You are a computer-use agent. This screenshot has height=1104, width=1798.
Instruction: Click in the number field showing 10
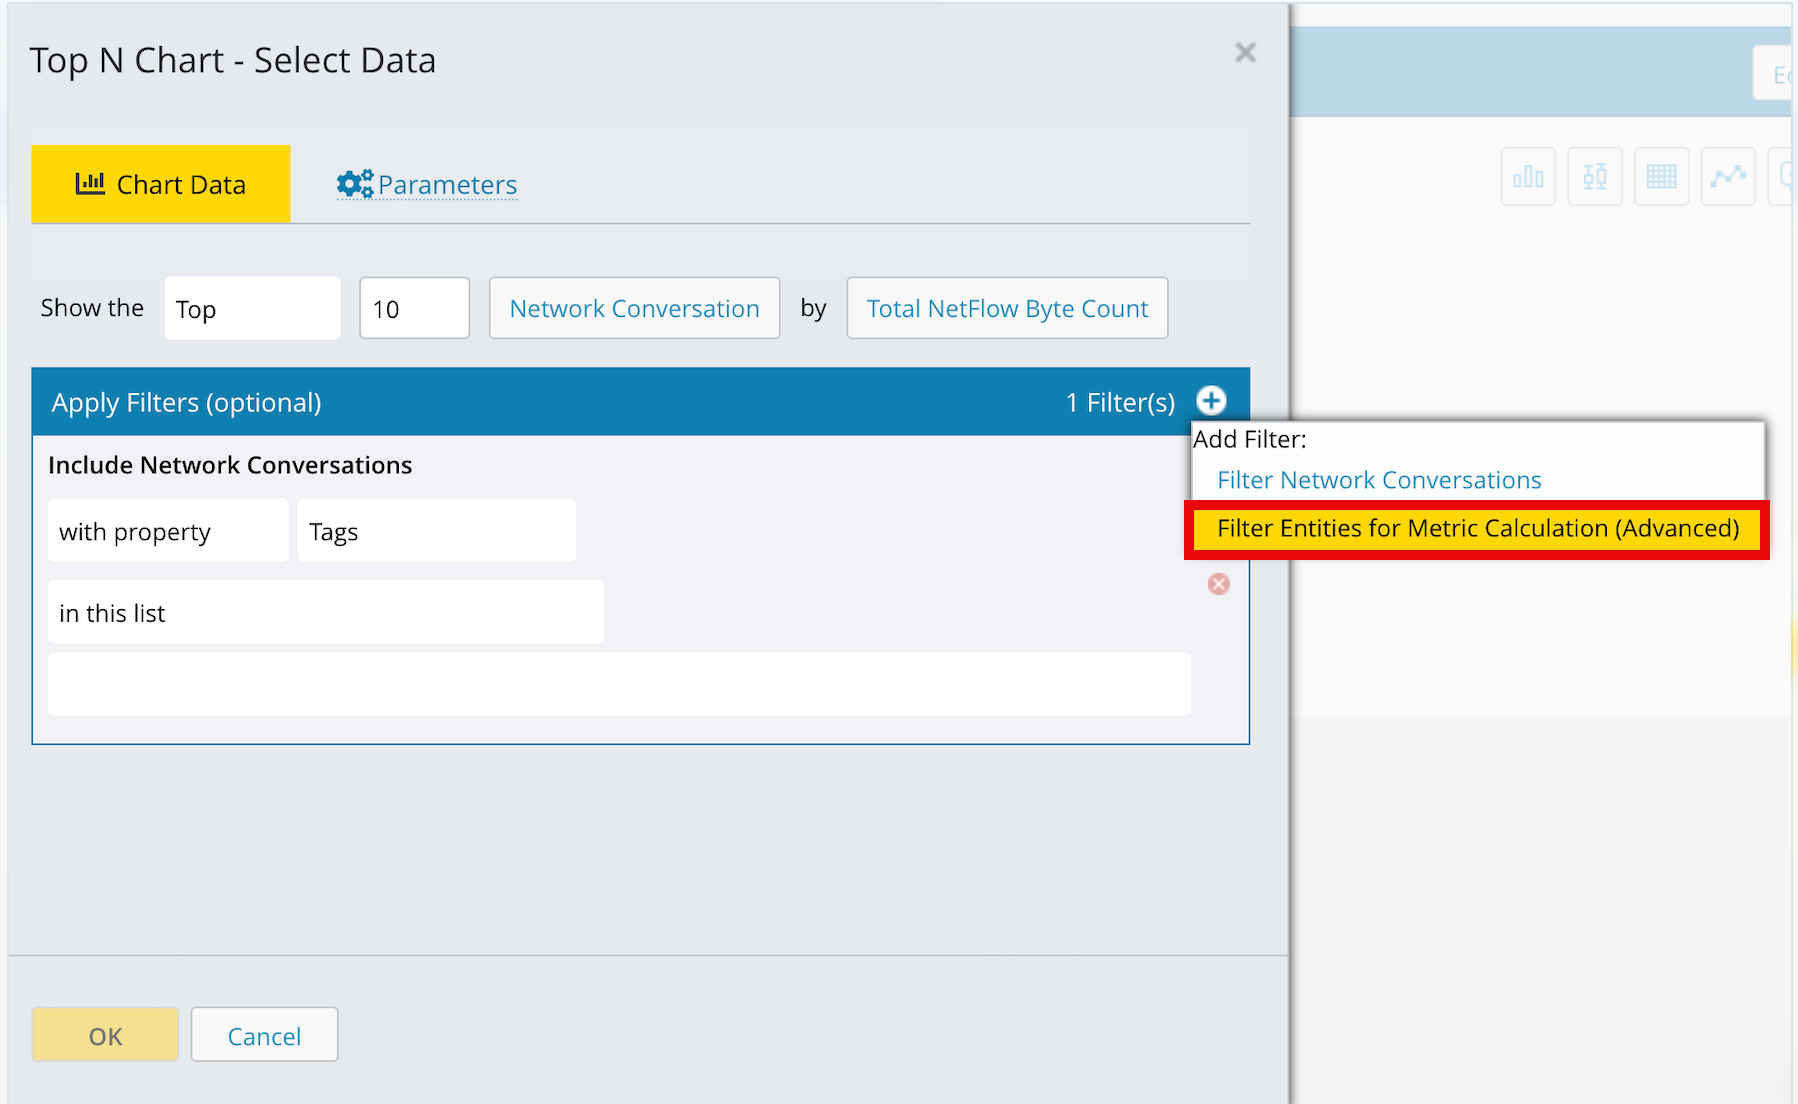point(414,309)
